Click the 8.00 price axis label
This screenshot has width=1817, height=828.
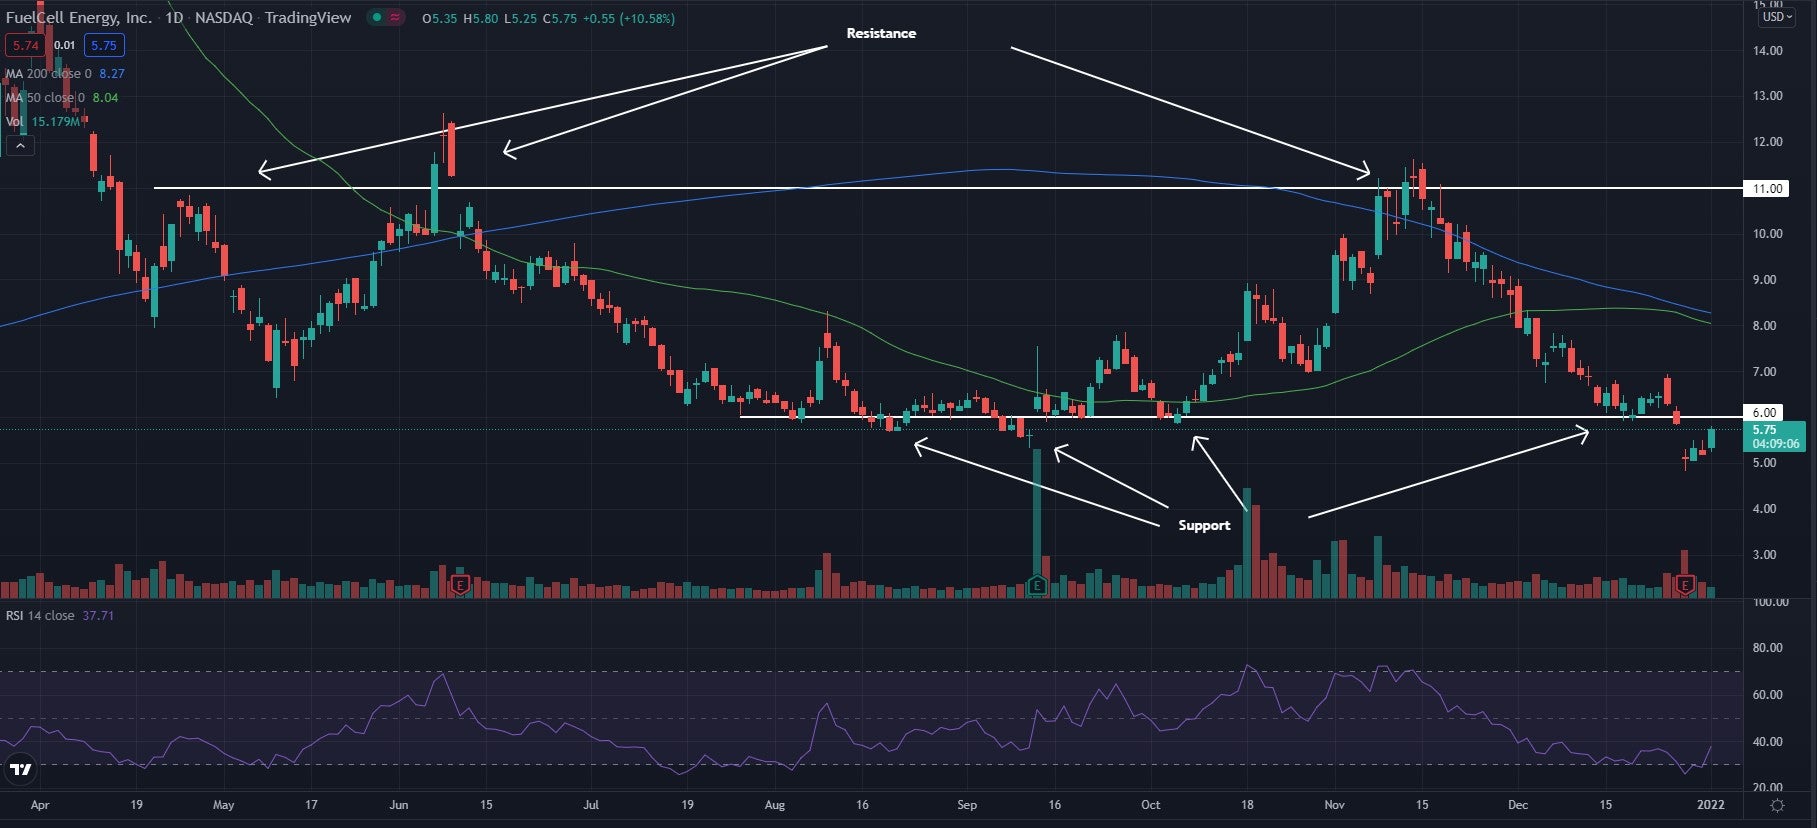[1764, 326]
